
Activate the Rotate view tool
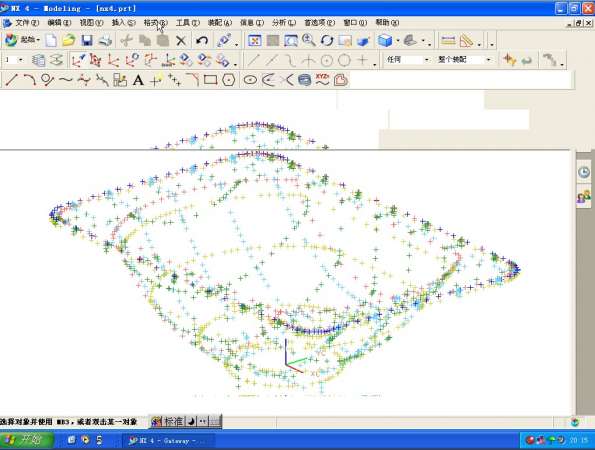coord(327,40)
